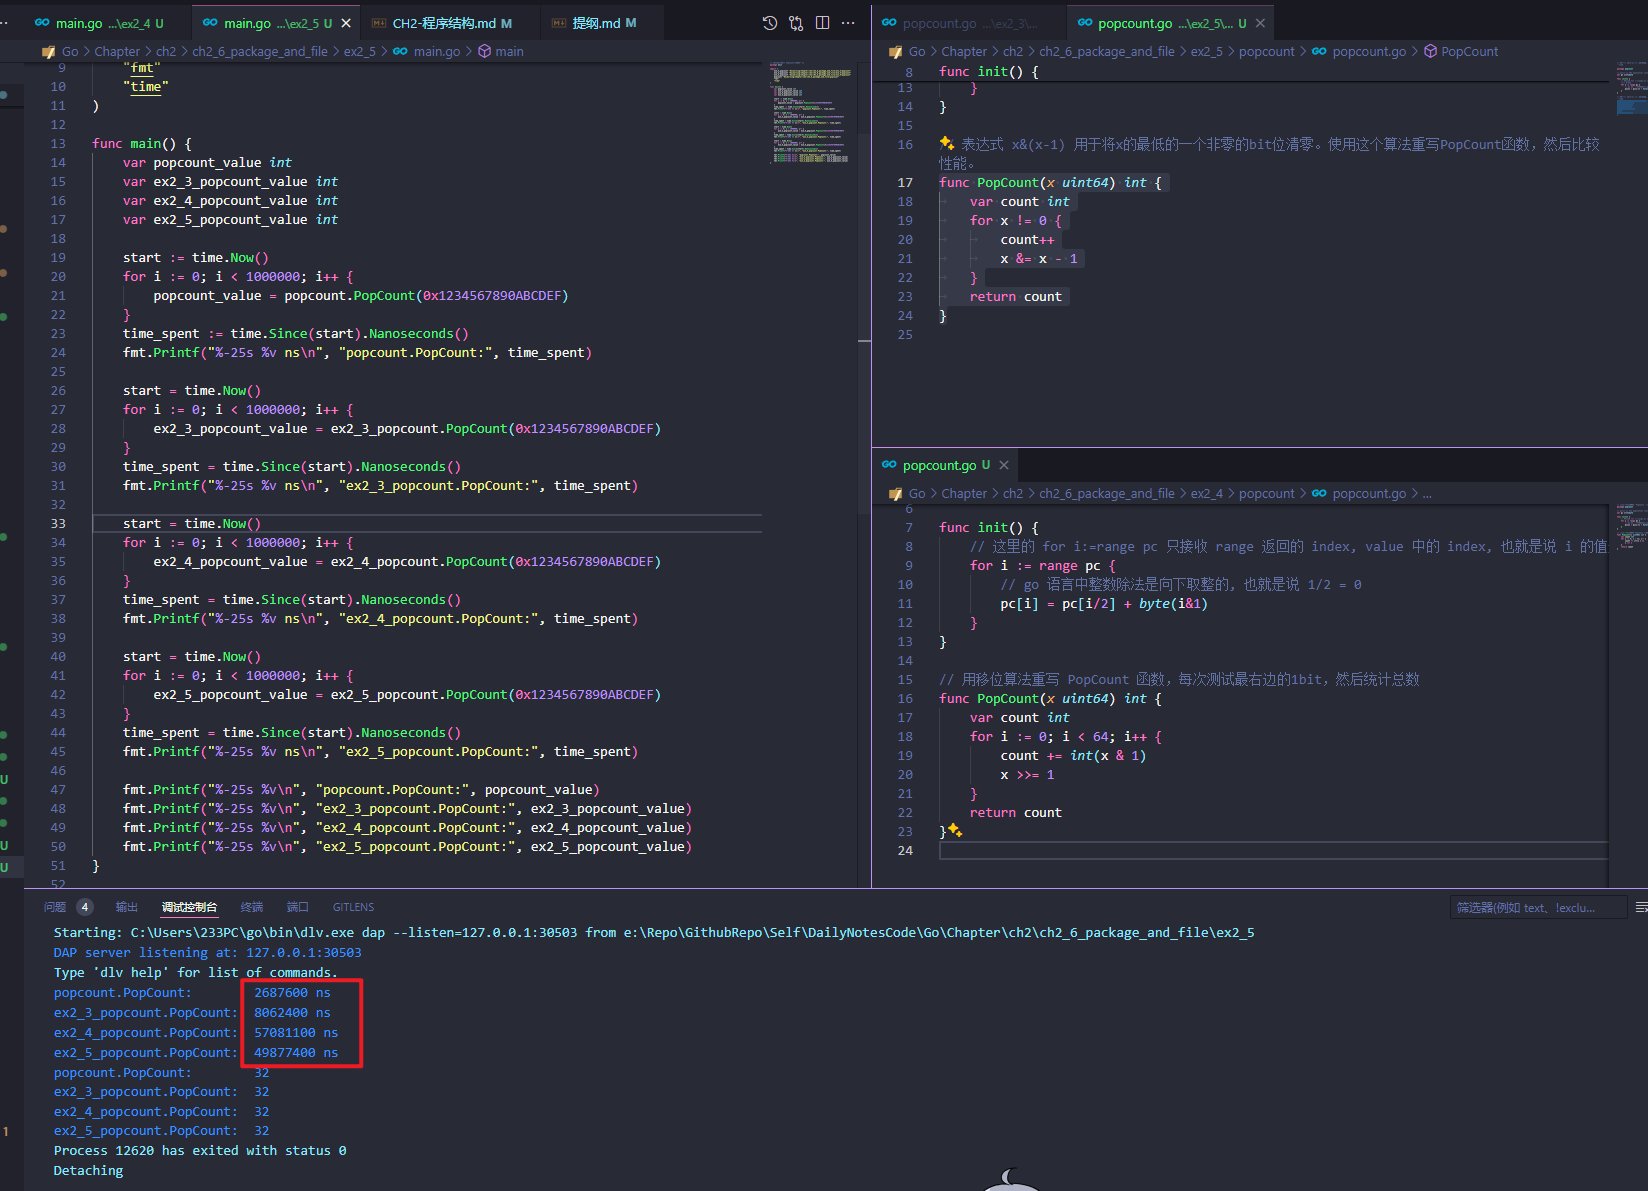This screenshot has height=1191, width=1648.
Task: Expand Chapter in the left breadcrumb
Action: (x=117, y=51)
